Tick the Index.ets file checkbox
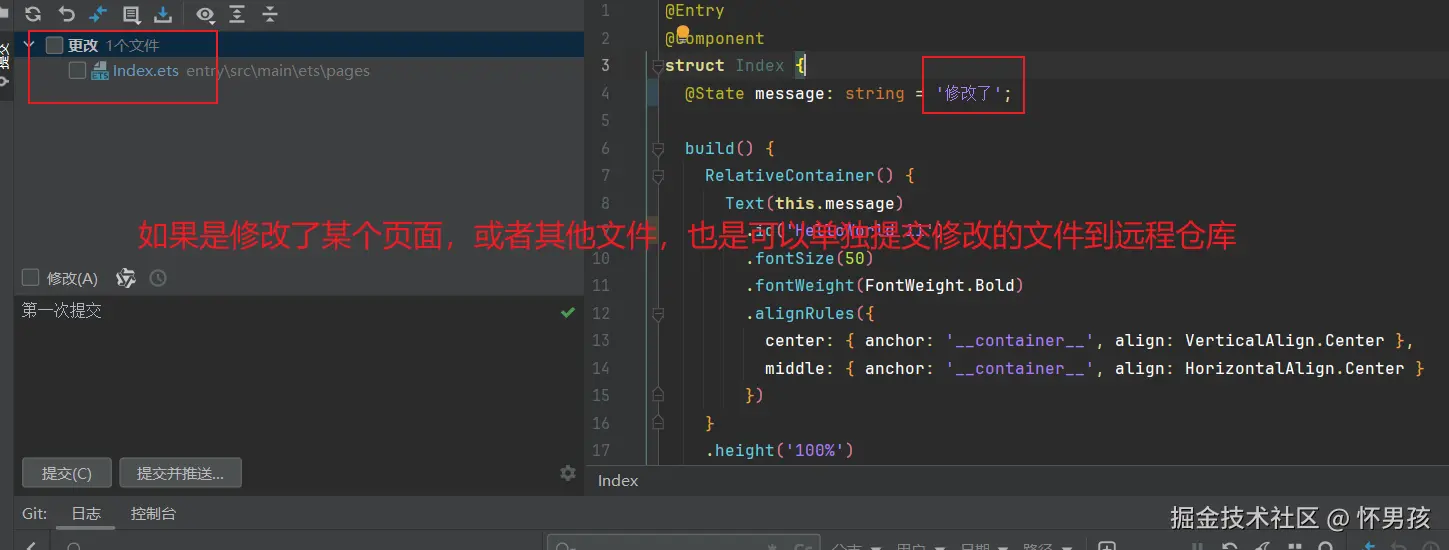Screen dimensions: 1449x550 click(x=77, y=71)
